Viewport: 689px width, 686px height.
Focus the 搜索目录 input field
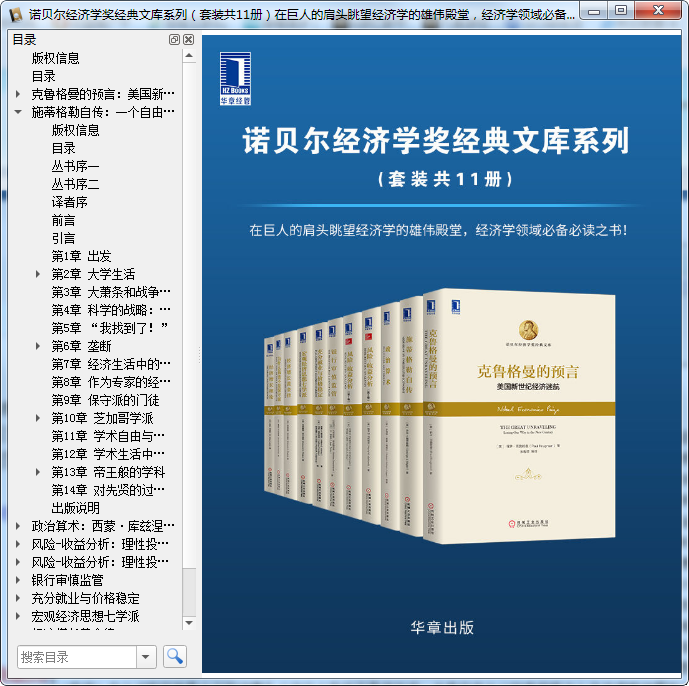coord(77,657)
